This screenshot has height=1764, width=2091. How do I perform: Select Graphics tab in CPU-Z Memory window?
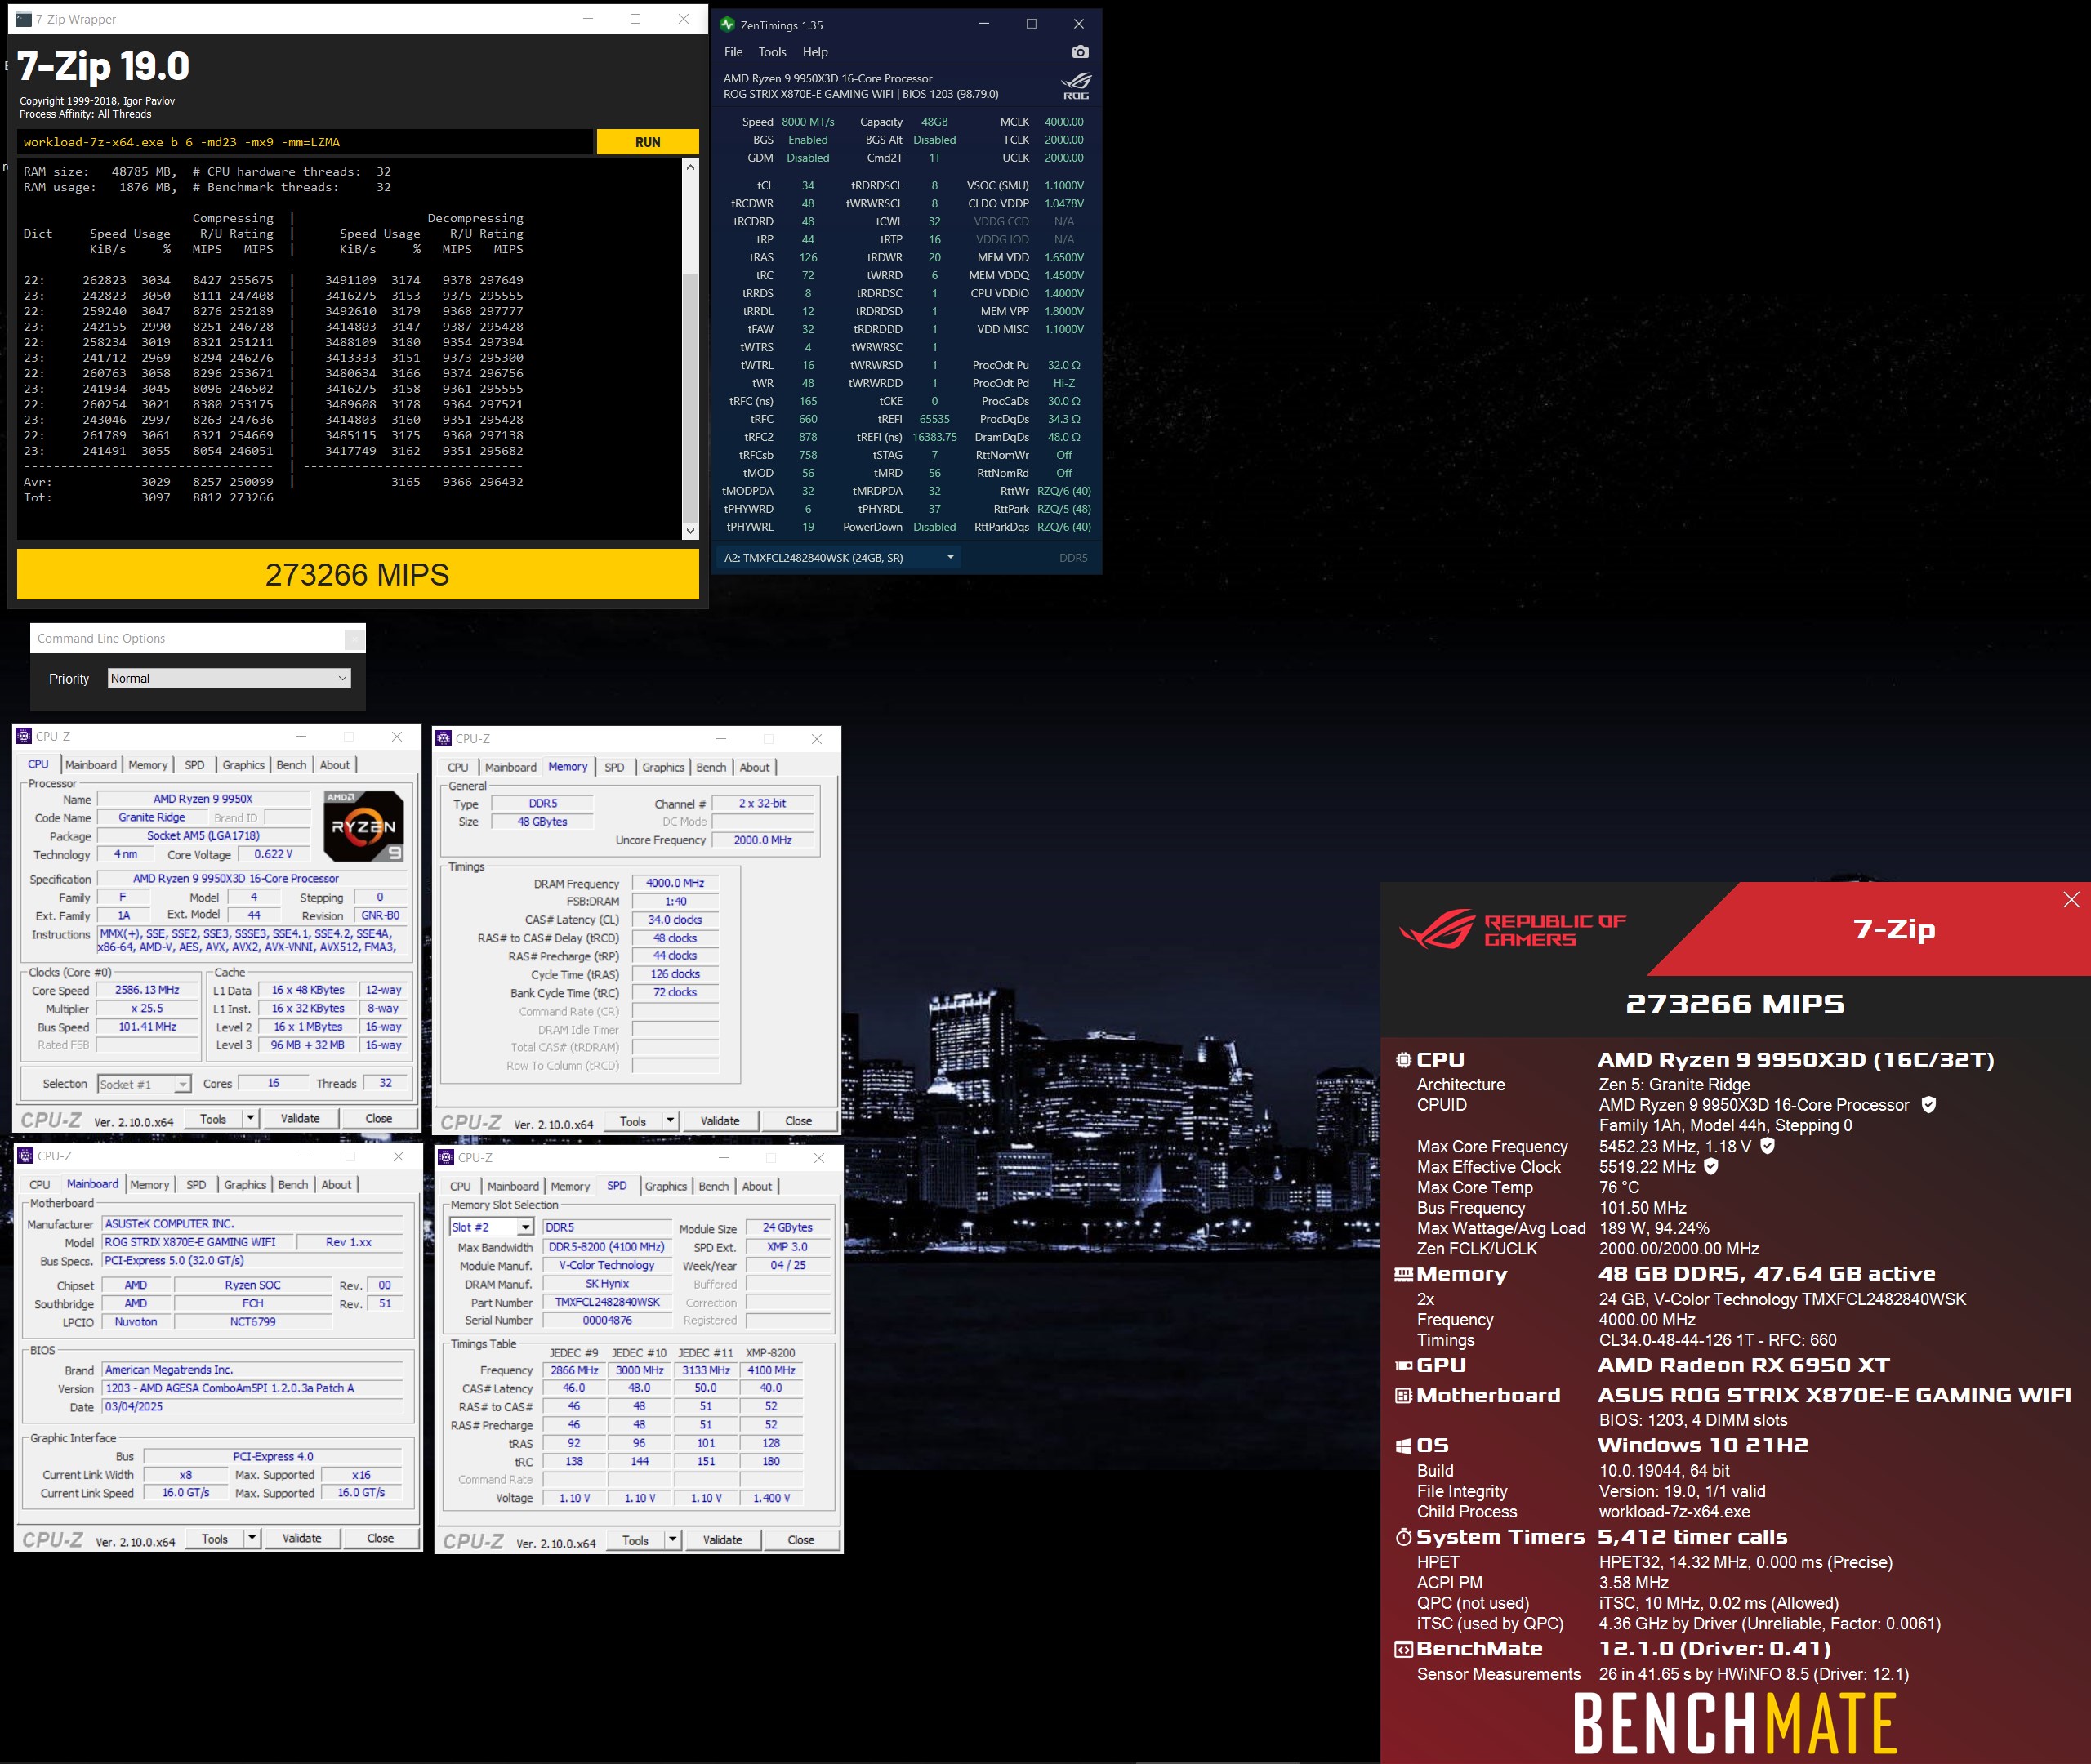[x=663, y=768]
